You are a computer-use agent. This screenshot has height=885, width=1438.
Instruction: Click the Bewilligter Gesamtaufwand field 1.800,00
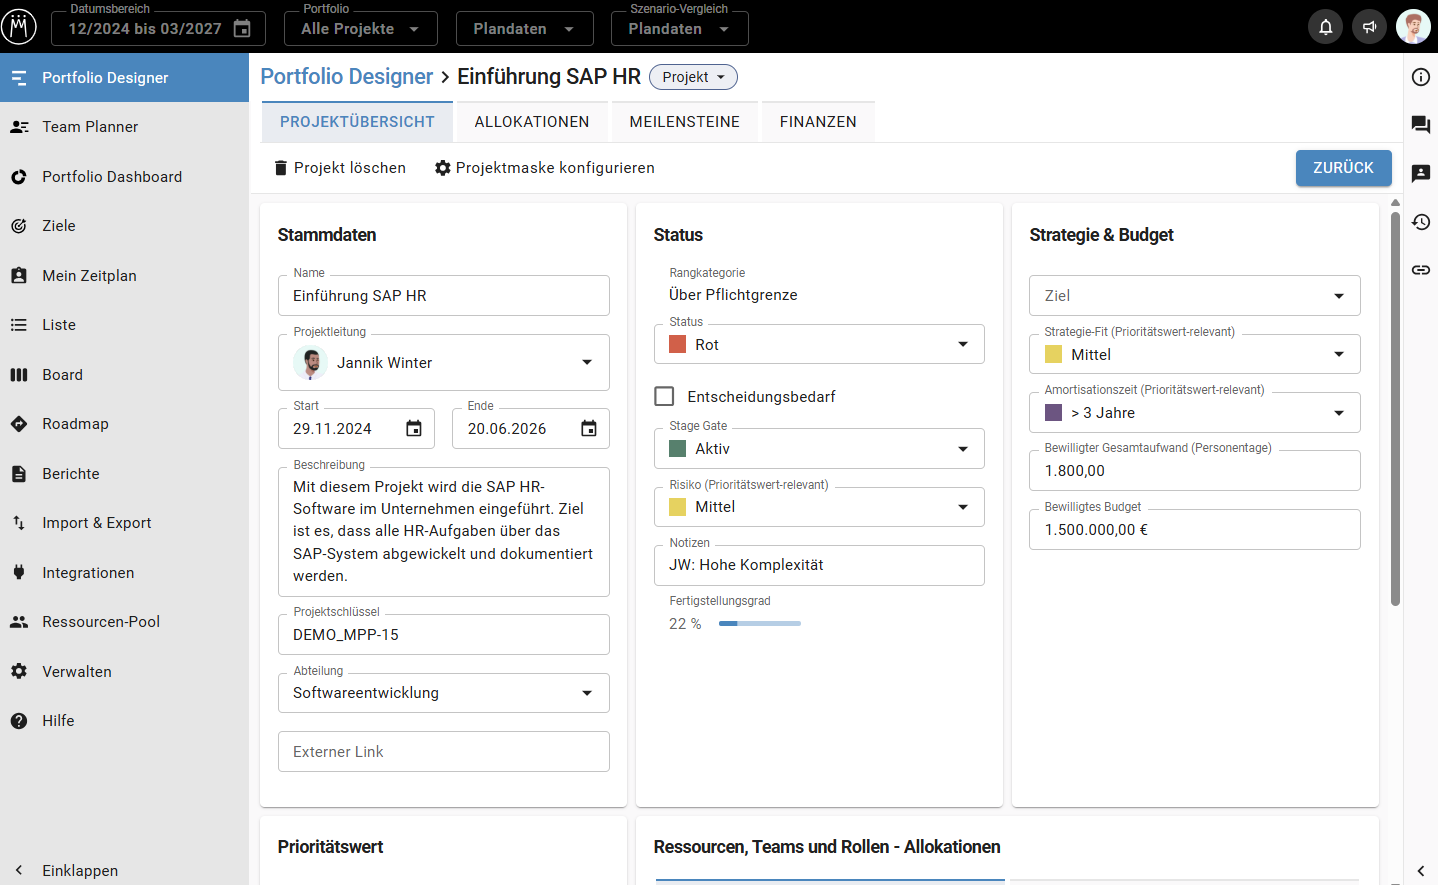[x=1195, y=471]
